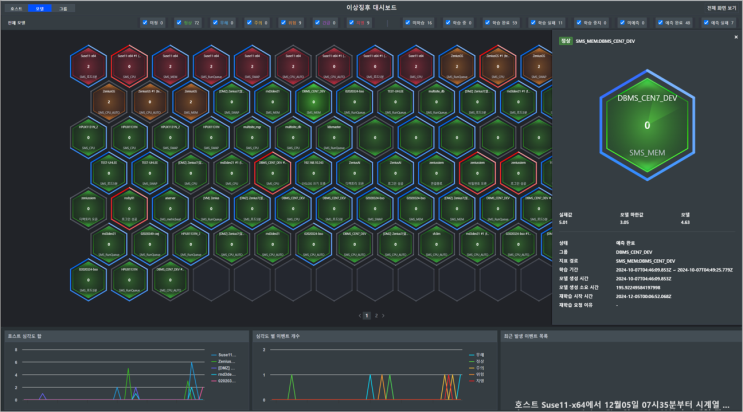Screen dimensions: 743x412
Task: Open page 2 of the hexagon grid
Action: click(375, 315)
